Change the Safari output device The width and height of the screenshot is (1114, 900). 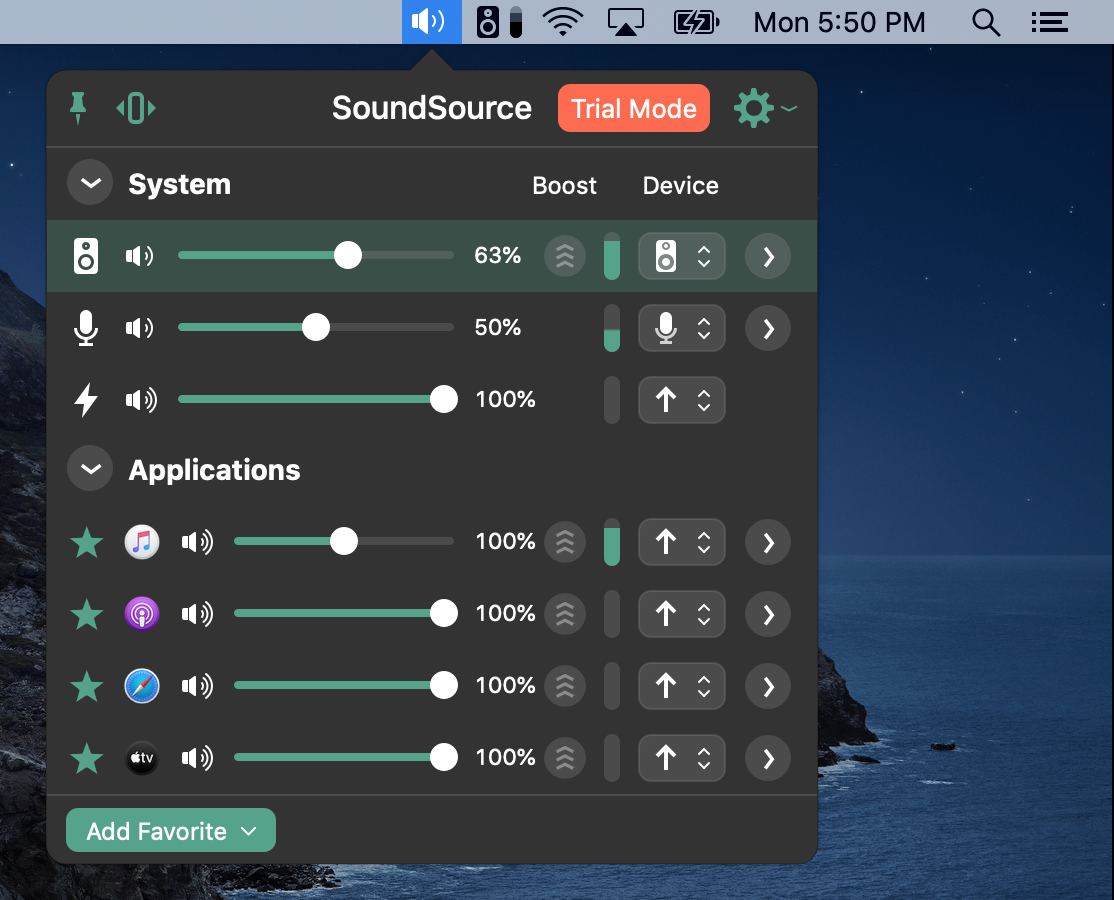(681, 686)
